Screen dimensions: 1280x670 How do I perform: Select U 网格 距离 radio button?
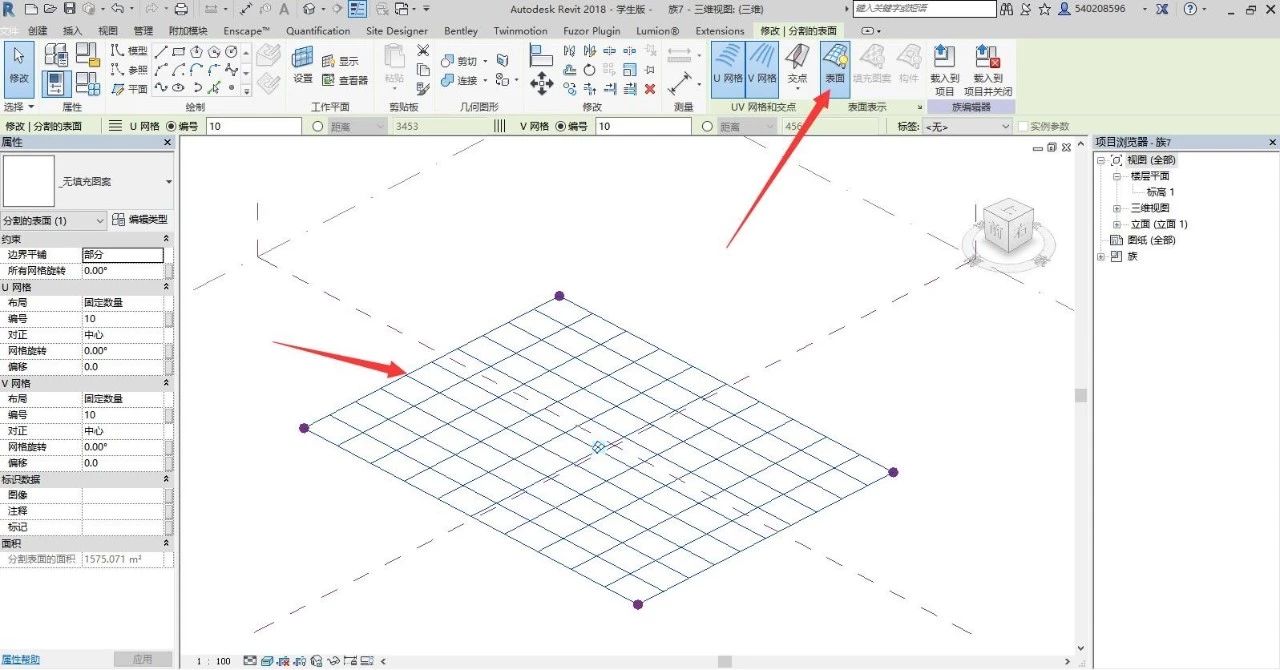point(318,126)
